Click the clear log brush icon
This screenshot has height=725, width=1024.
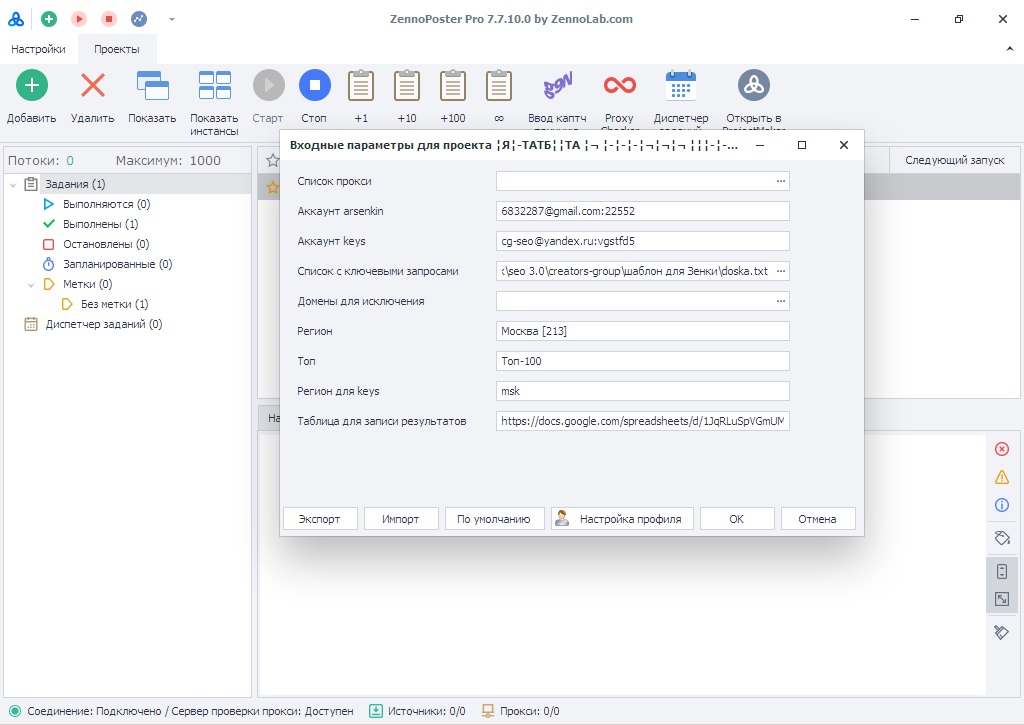pyautogui.click(x=1002, y=632)
